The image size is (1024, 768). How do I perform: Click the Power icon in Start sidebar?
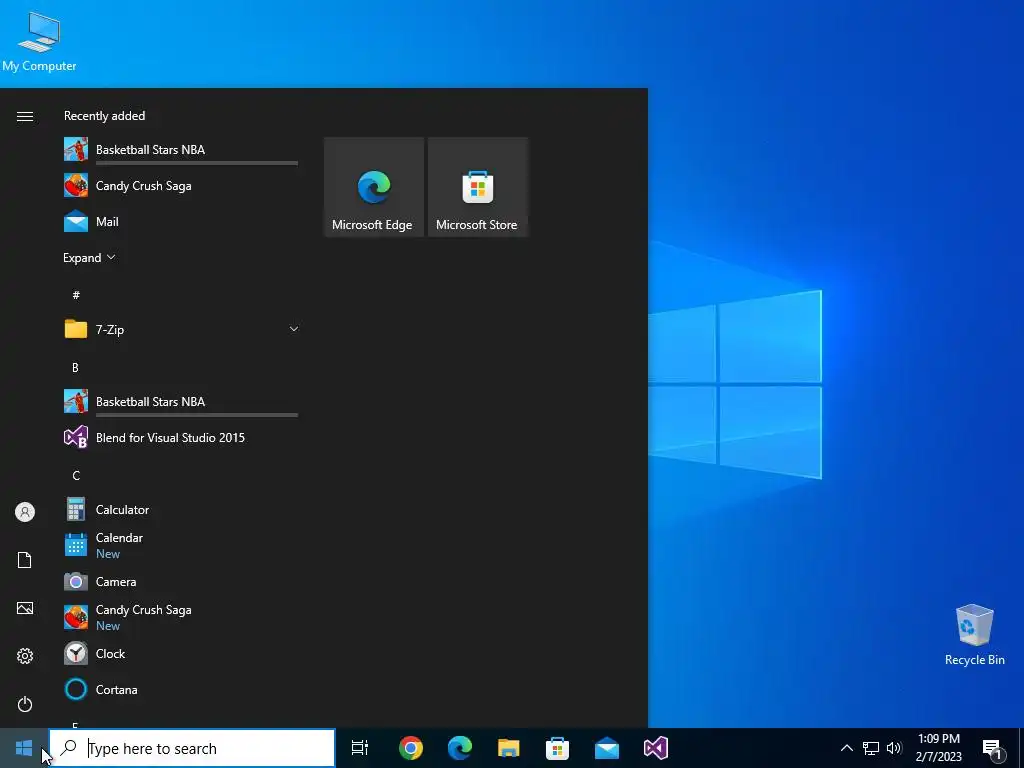tap(25, 705)
